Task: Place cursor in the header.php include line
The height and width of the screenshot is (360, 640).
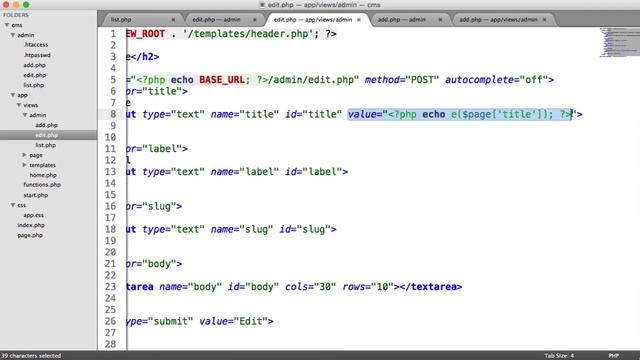Action: [x=231, y=34]
